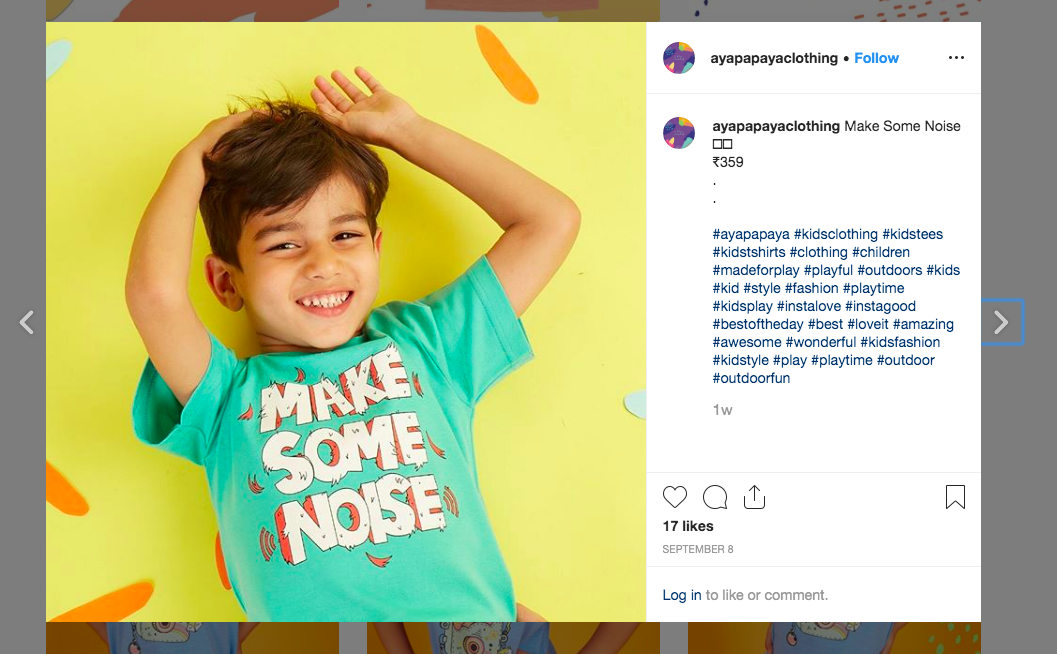Open the #outdoorfun hashtag
1057x654 pixels.
tap(751, 378)
